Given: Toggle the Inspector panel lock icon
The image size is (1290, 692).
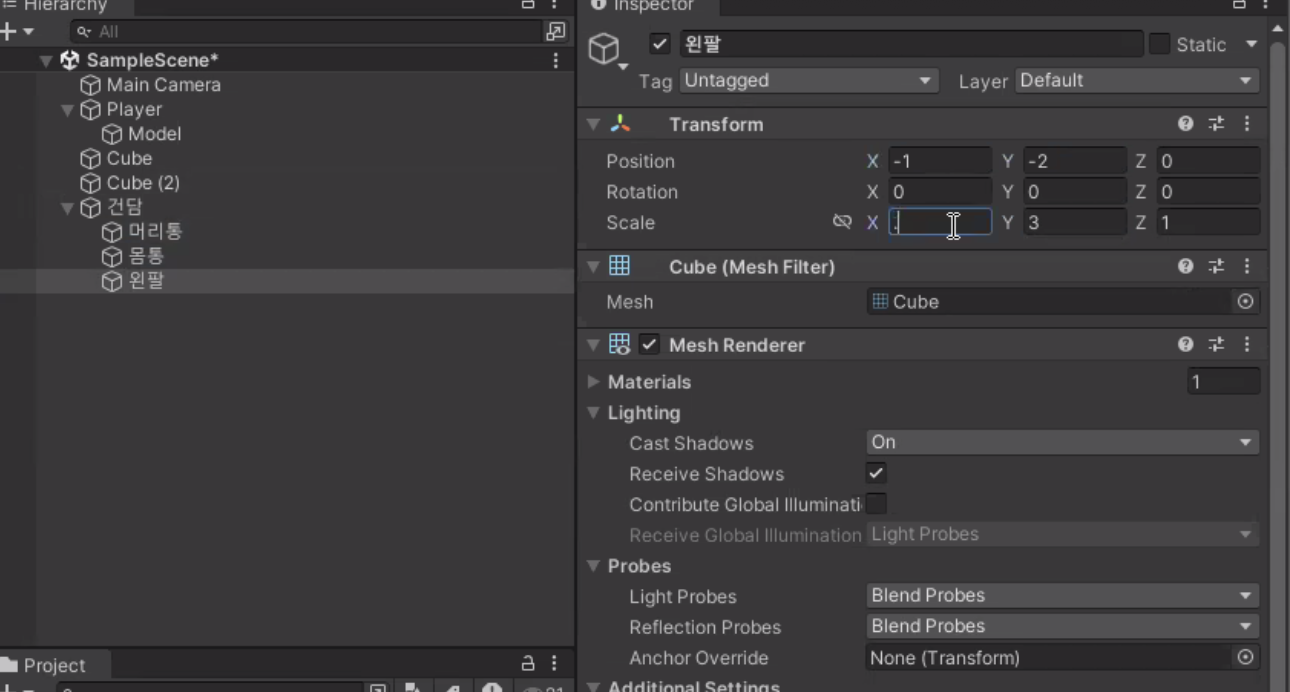Looking at the screenshot, I should [1239, 5].
